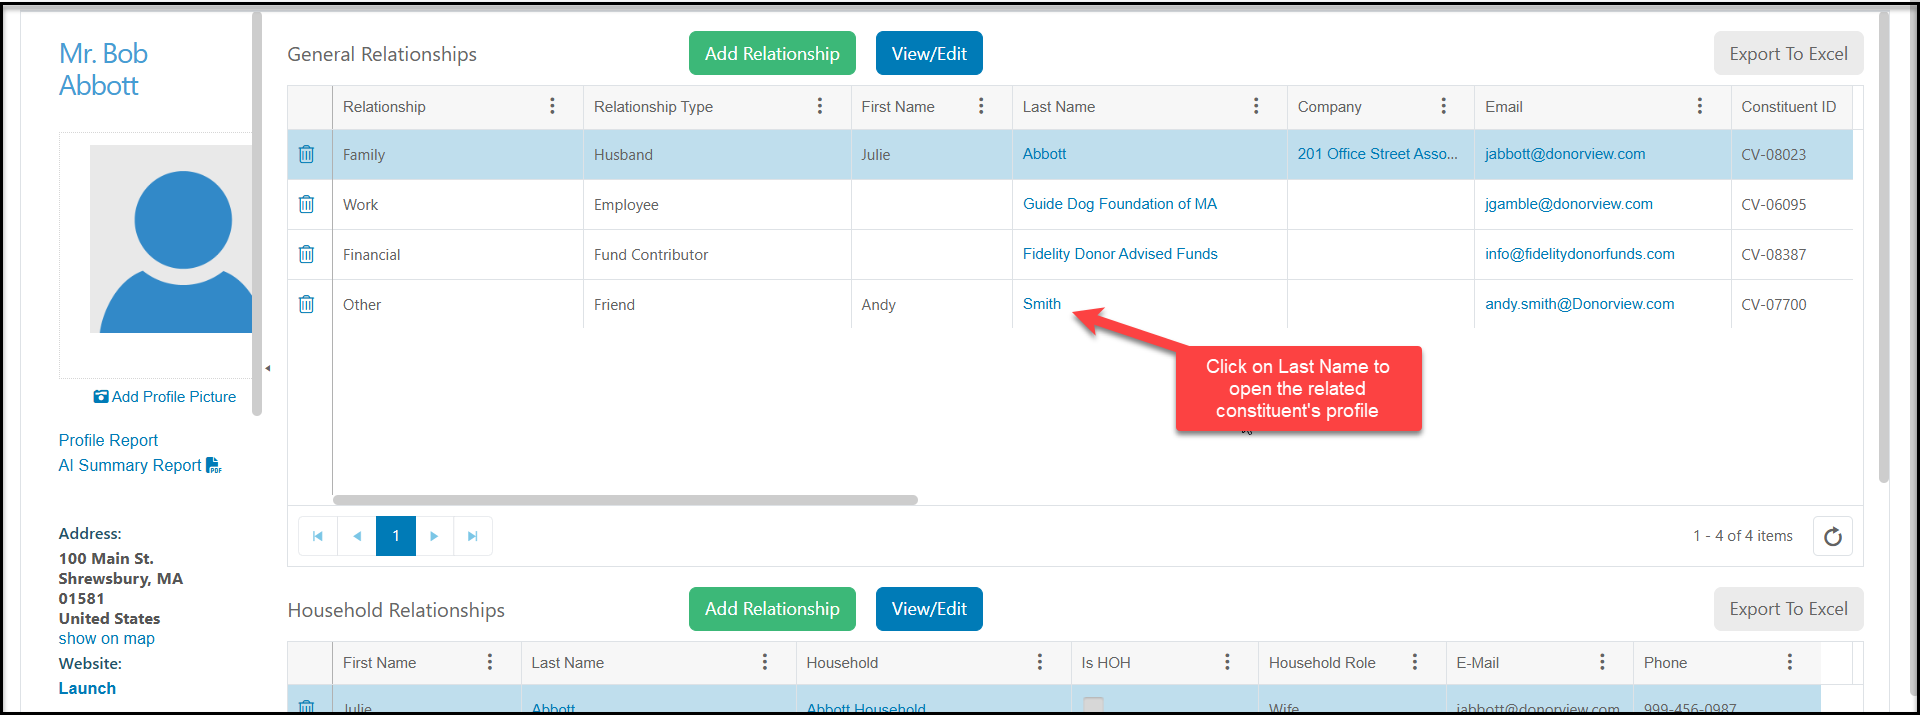Remove the Other/Friend relationship with trash icon
The width and height of the screenshot is (1920, 715).
tap(306, 304)
